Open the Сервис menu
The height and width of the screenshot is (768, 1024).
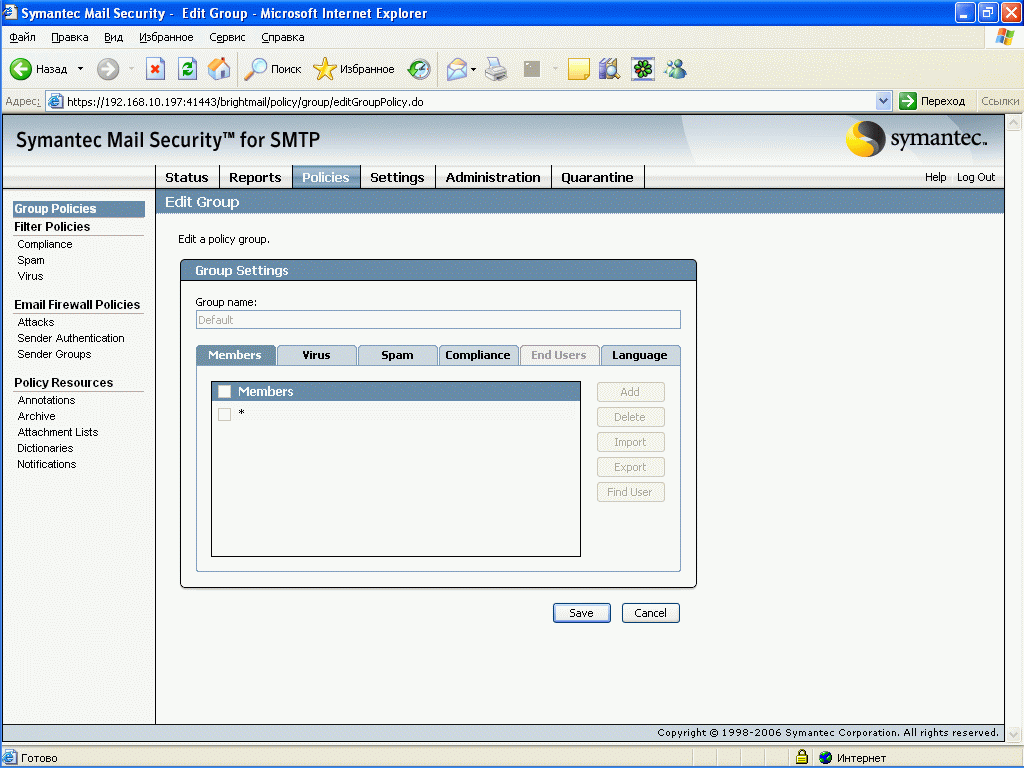[226, 37]
